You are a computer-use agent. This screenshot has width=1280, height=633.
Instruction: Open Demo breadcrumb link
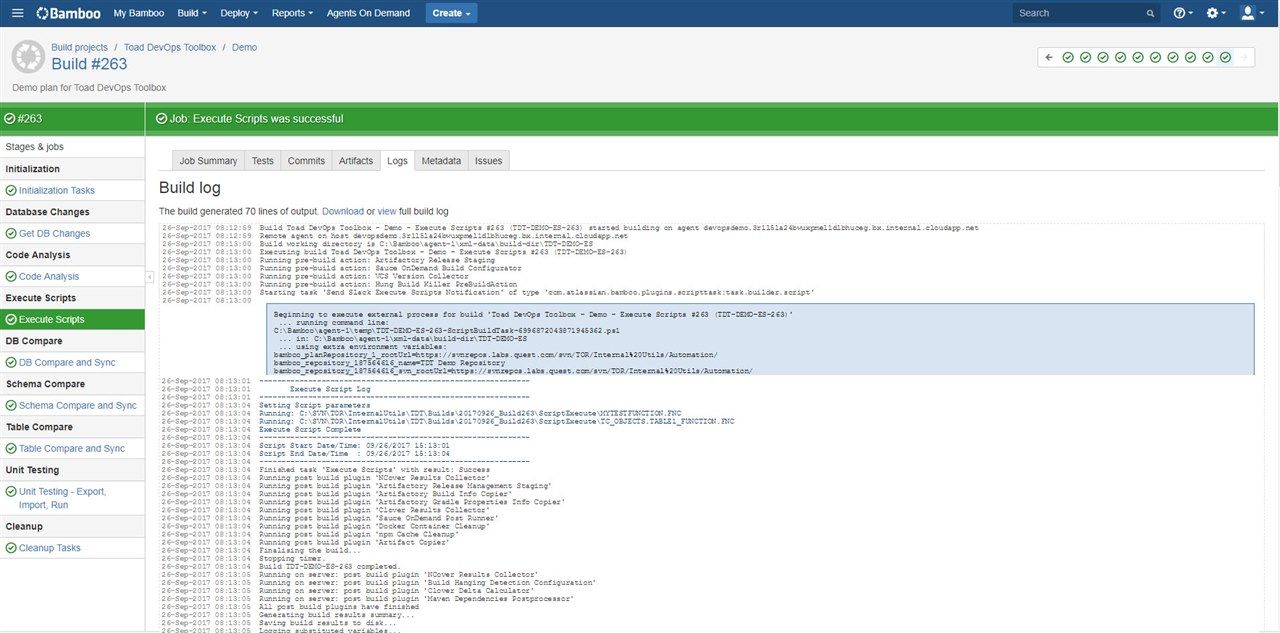point(244,47)
